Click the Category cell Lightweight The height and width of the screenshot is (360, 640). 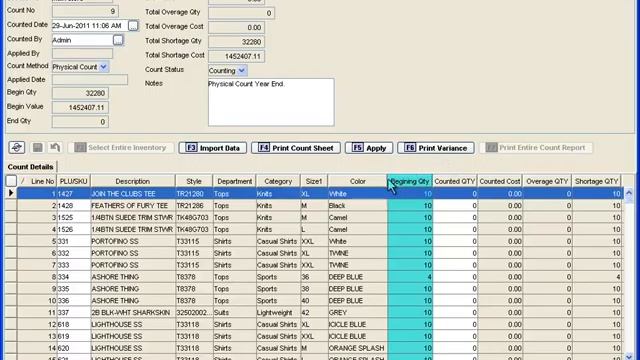point(278,312)
